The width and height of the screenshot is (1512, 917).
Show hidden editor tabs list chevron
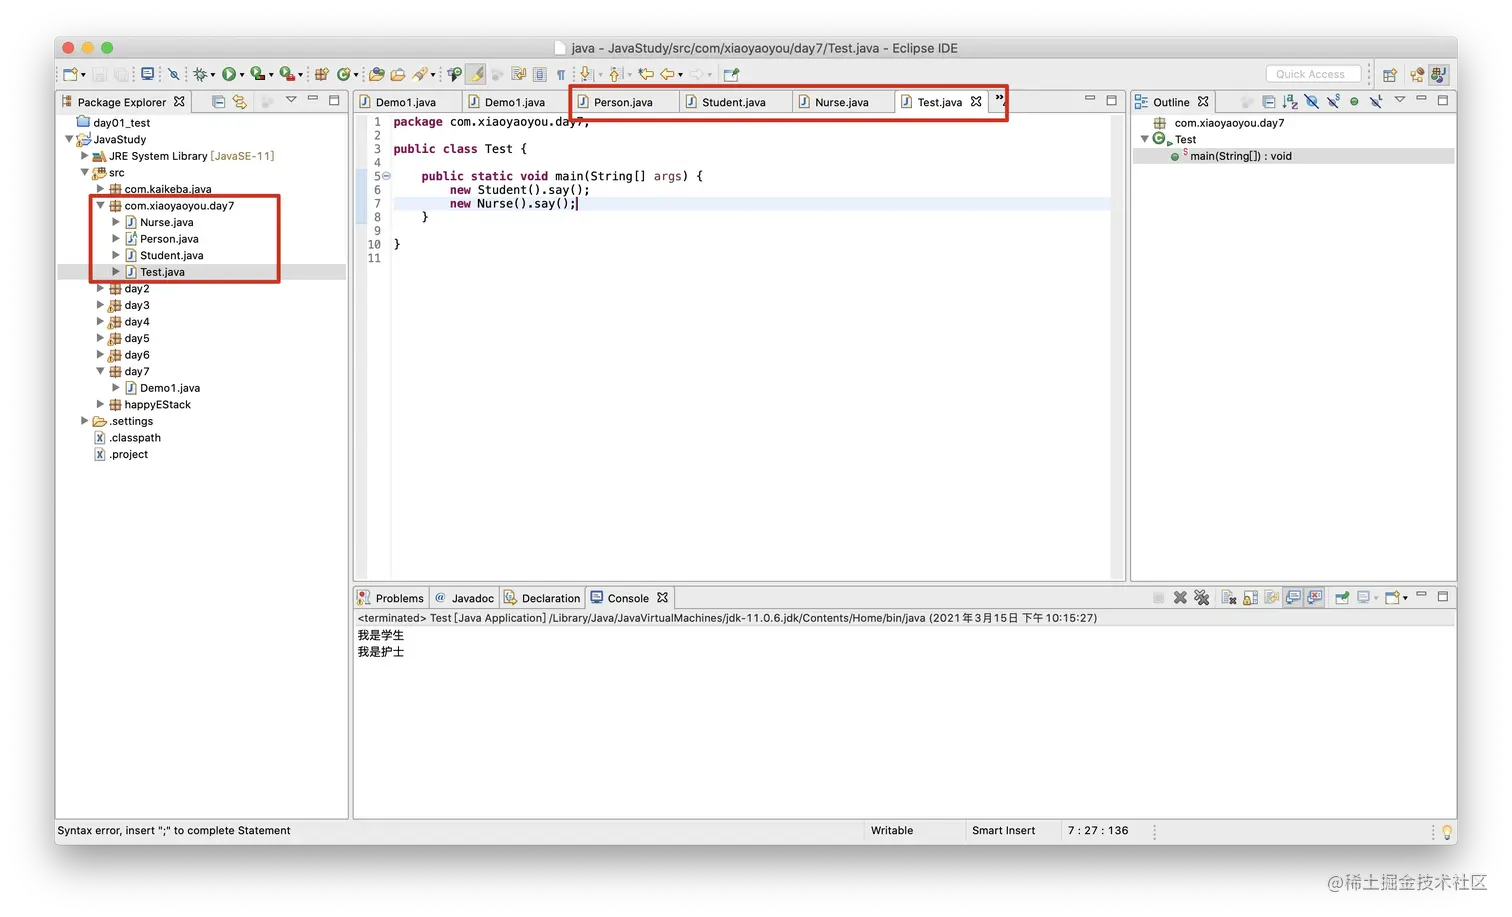tap(999, 99)
